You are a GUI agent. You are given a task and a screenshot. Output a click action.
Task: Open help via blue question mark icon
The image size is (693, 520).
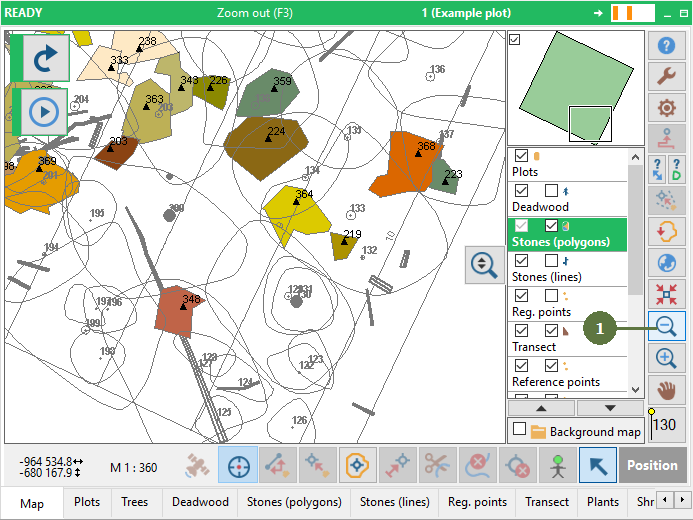pyautogui.click(x=665, y=46)
